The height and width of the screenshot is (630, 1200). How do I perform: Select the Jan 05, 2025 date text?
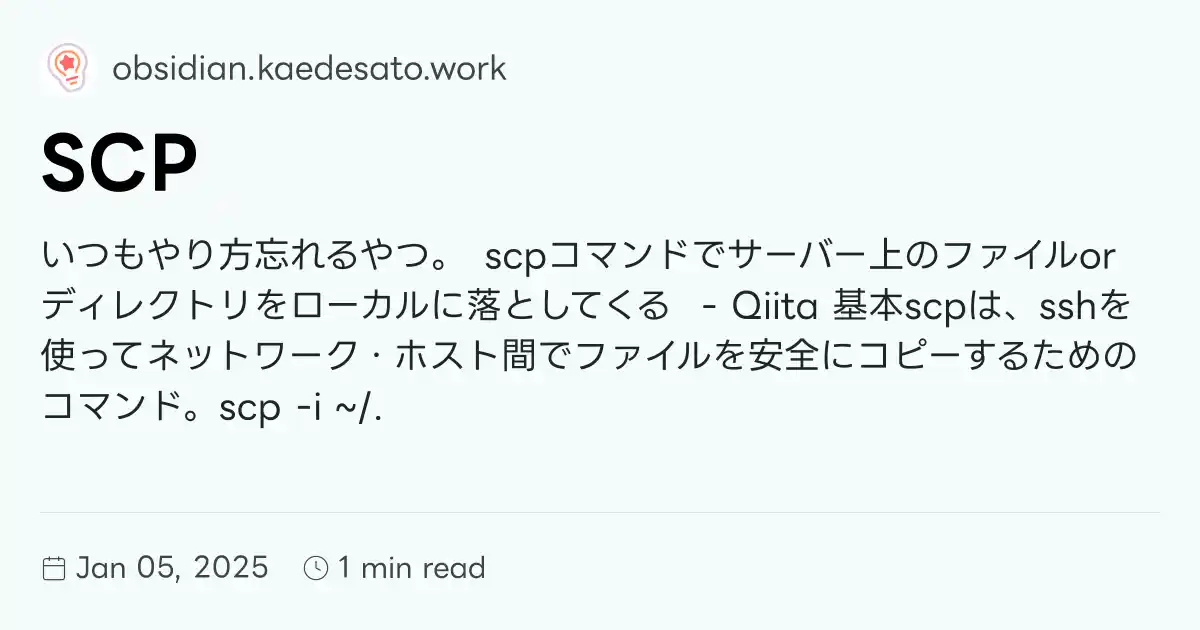click(x=172, y=568)
